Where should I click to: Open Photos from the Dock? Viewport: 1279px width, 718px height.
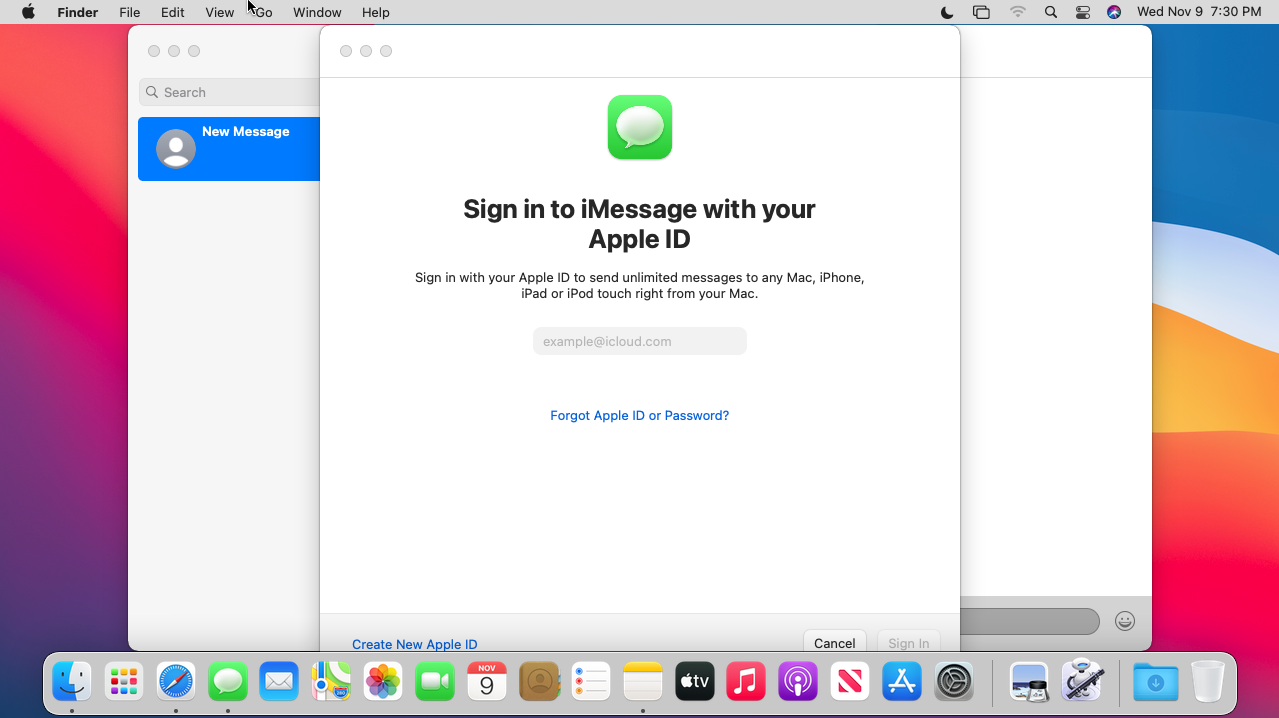point(383,682)
